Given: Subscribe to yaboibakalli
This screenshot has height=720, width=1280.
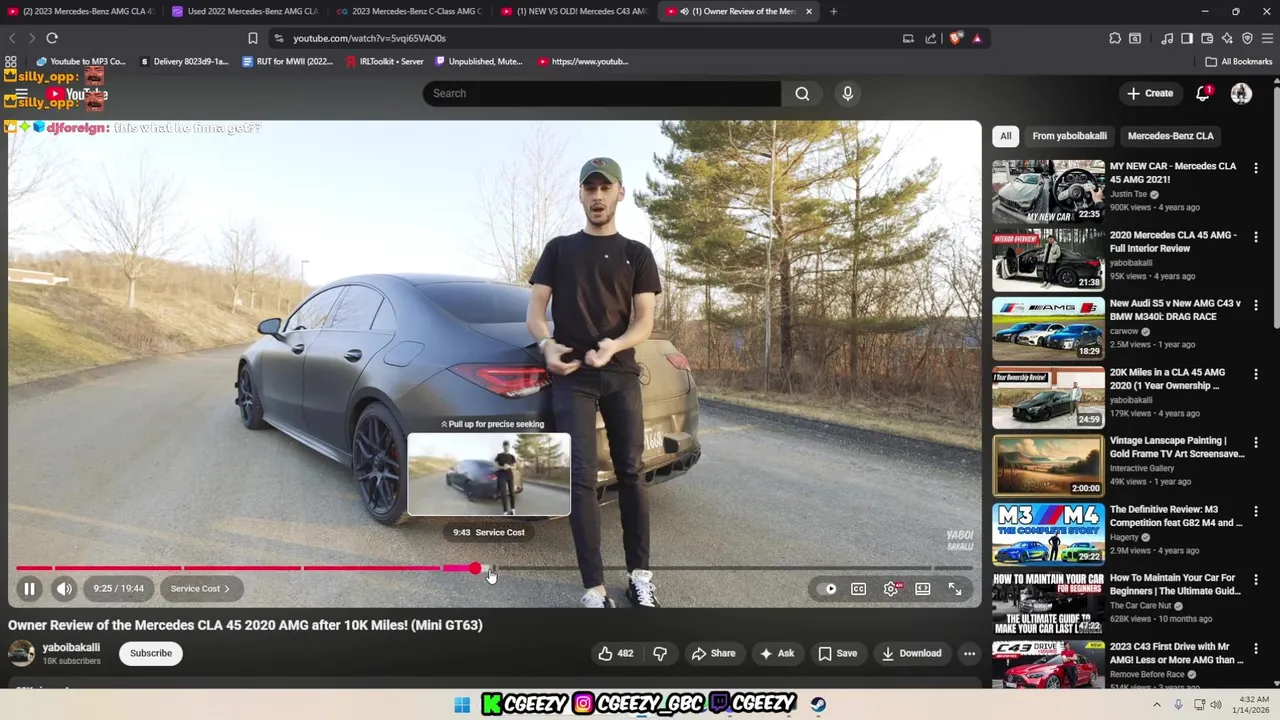Looking at the screenshot, I should tap(151, 653).
